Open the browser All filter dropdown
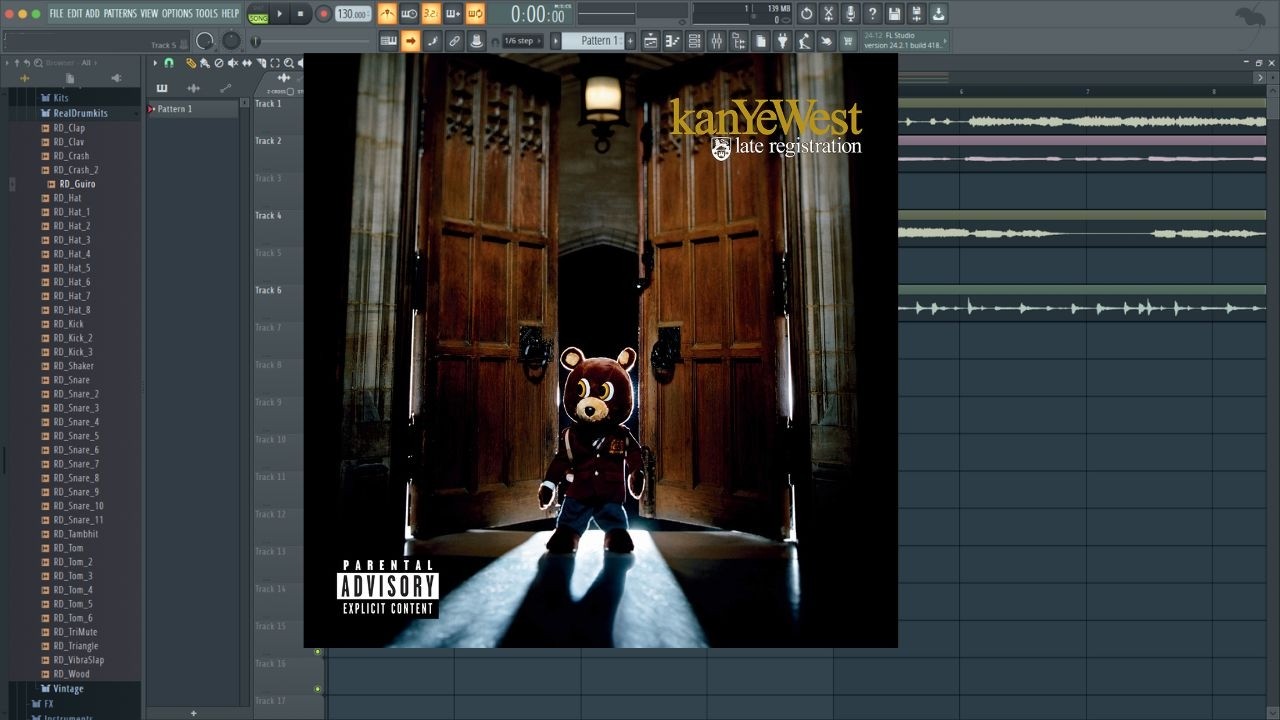 [88, 63]
